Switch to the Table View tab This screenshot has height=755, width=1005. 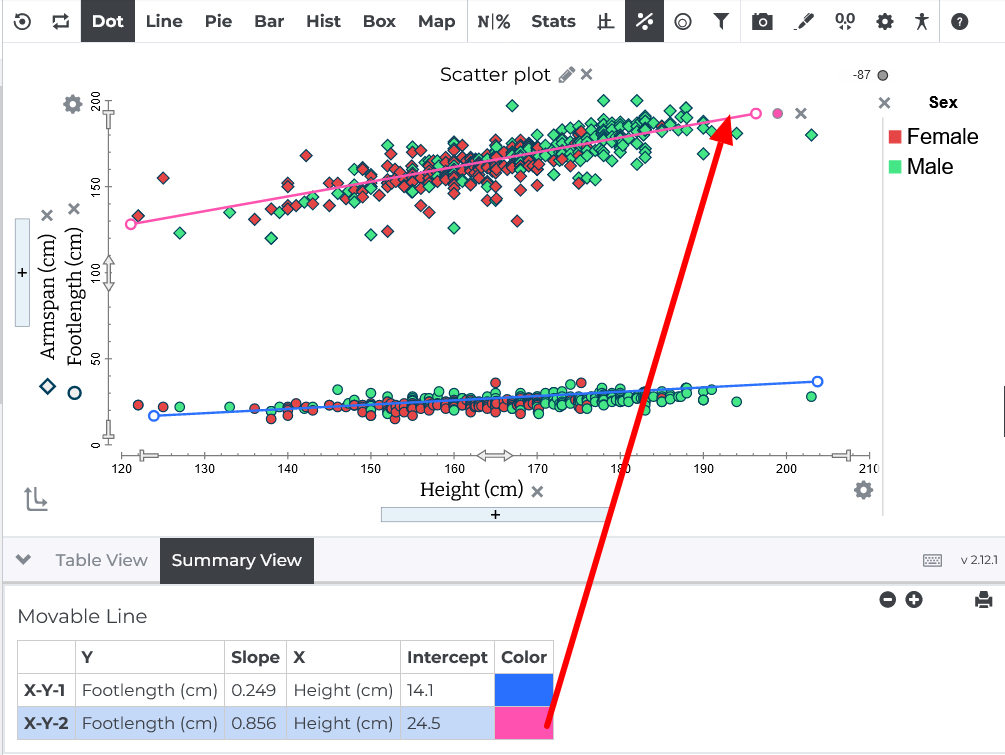[x=101, y=560]
